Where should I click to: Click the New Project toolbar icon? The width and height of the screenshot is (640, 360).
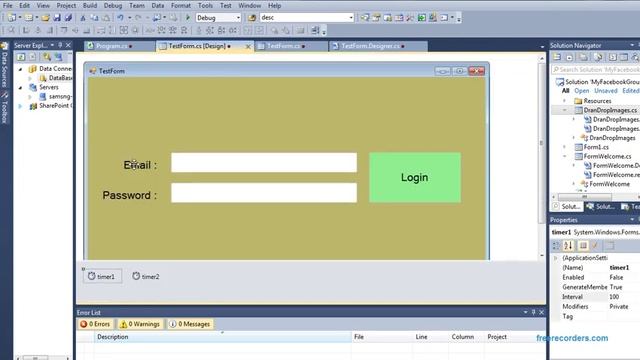click(x=12, y=18)
